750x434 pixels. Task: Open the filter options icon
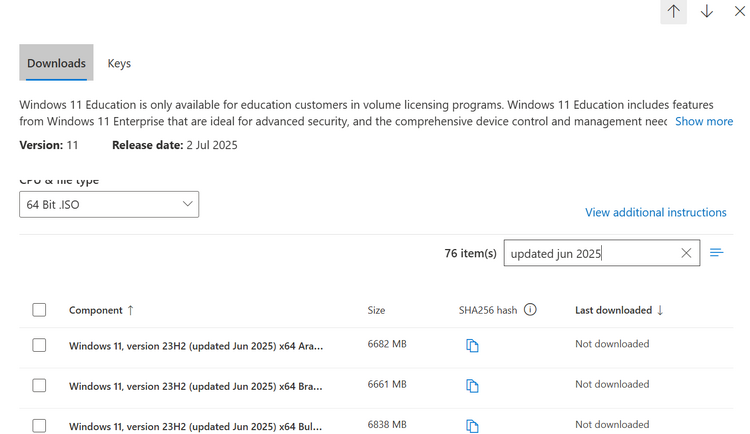tap(716, 253)
